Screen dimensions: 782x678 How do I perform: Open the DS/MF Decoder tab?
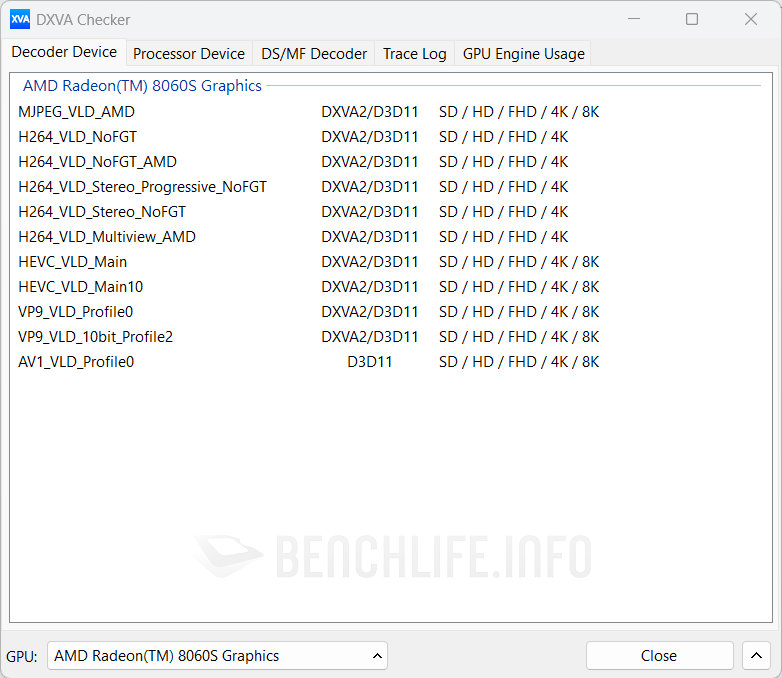314,54
